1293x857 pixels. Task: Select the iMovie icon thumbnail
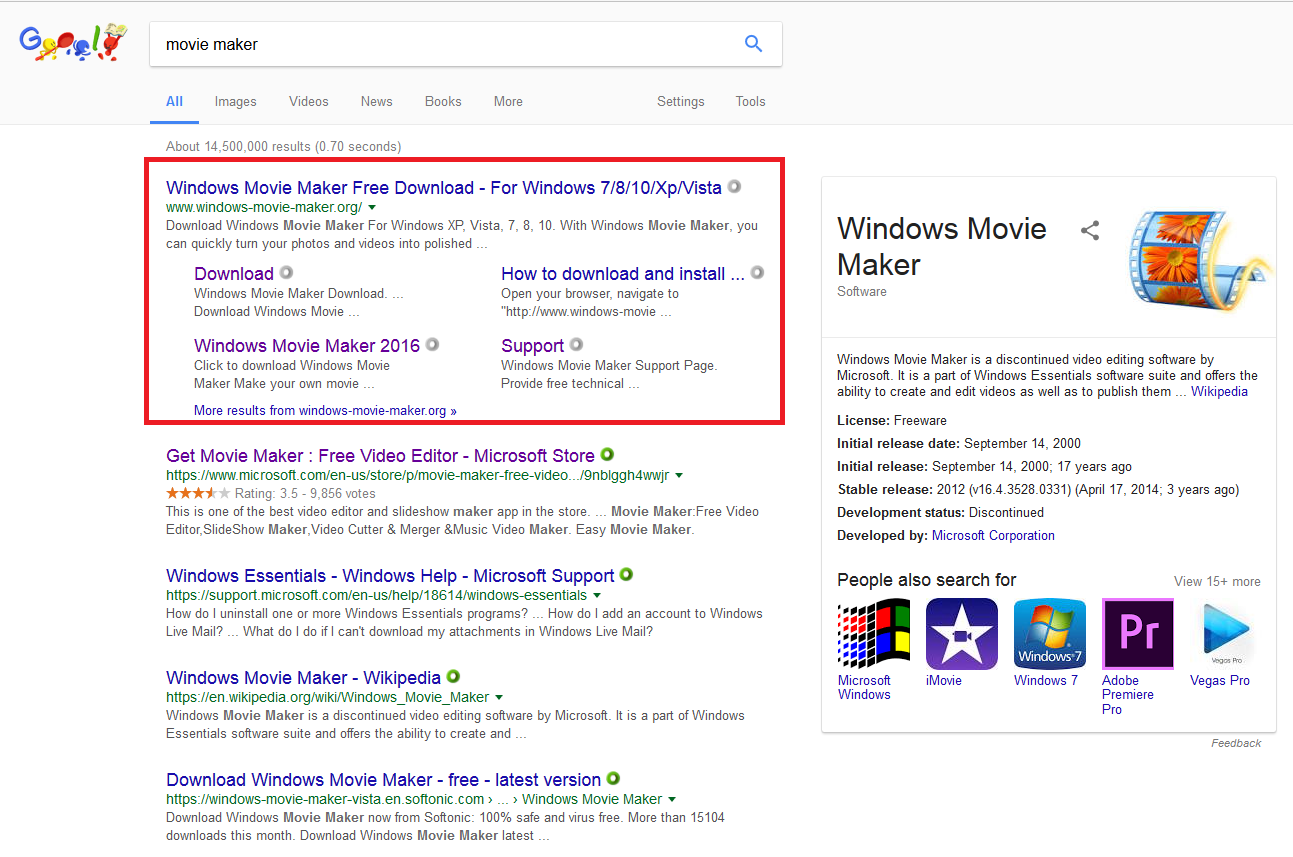click(x=961, y=634)
